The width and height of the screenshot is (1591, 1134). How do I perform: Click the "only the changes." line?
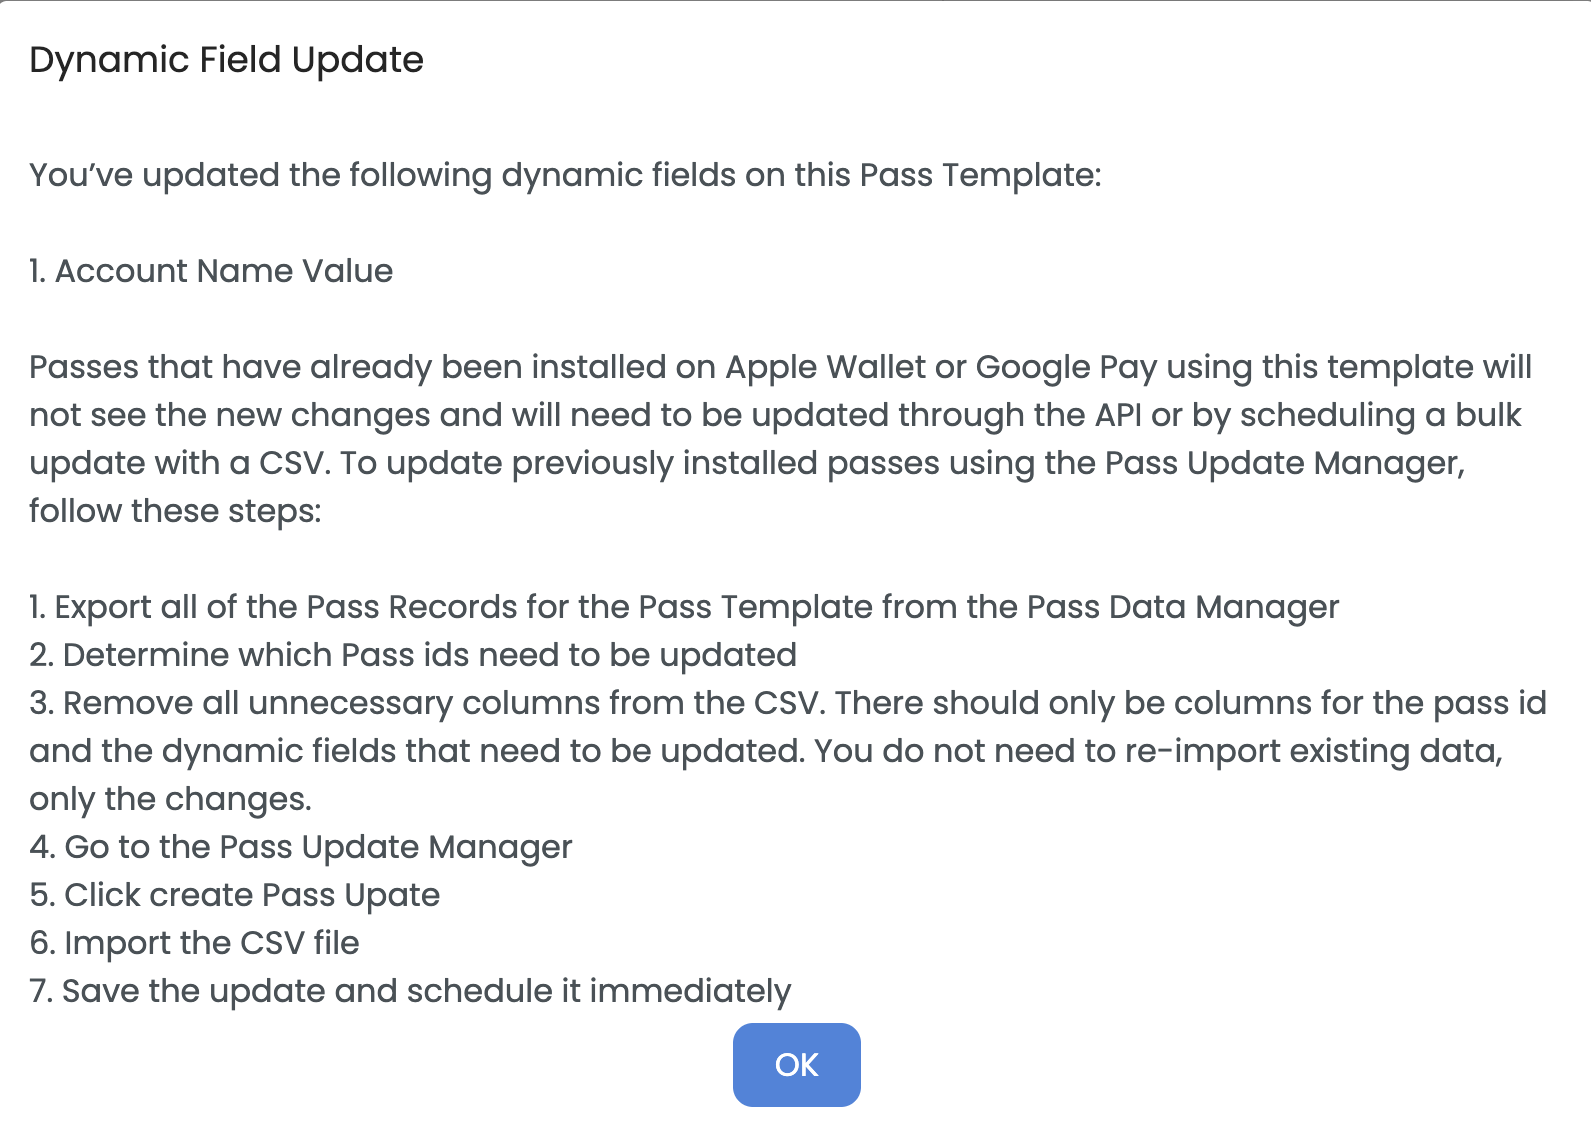tap(171, 799)
